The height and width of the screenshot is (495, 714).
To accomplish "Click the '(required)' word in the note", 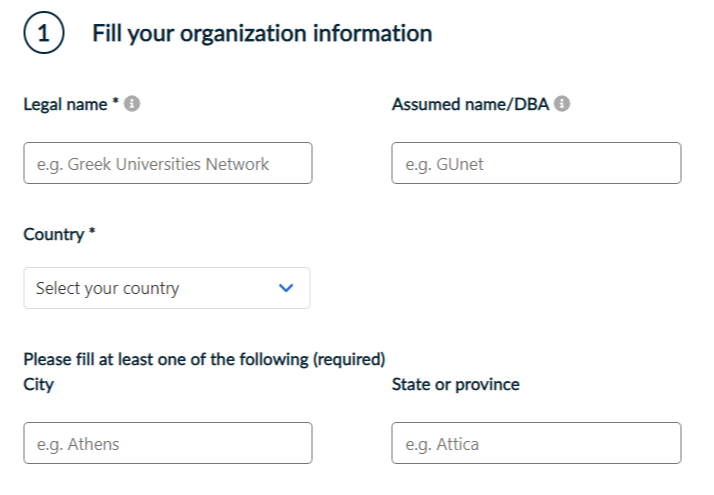I will [350, 360].
